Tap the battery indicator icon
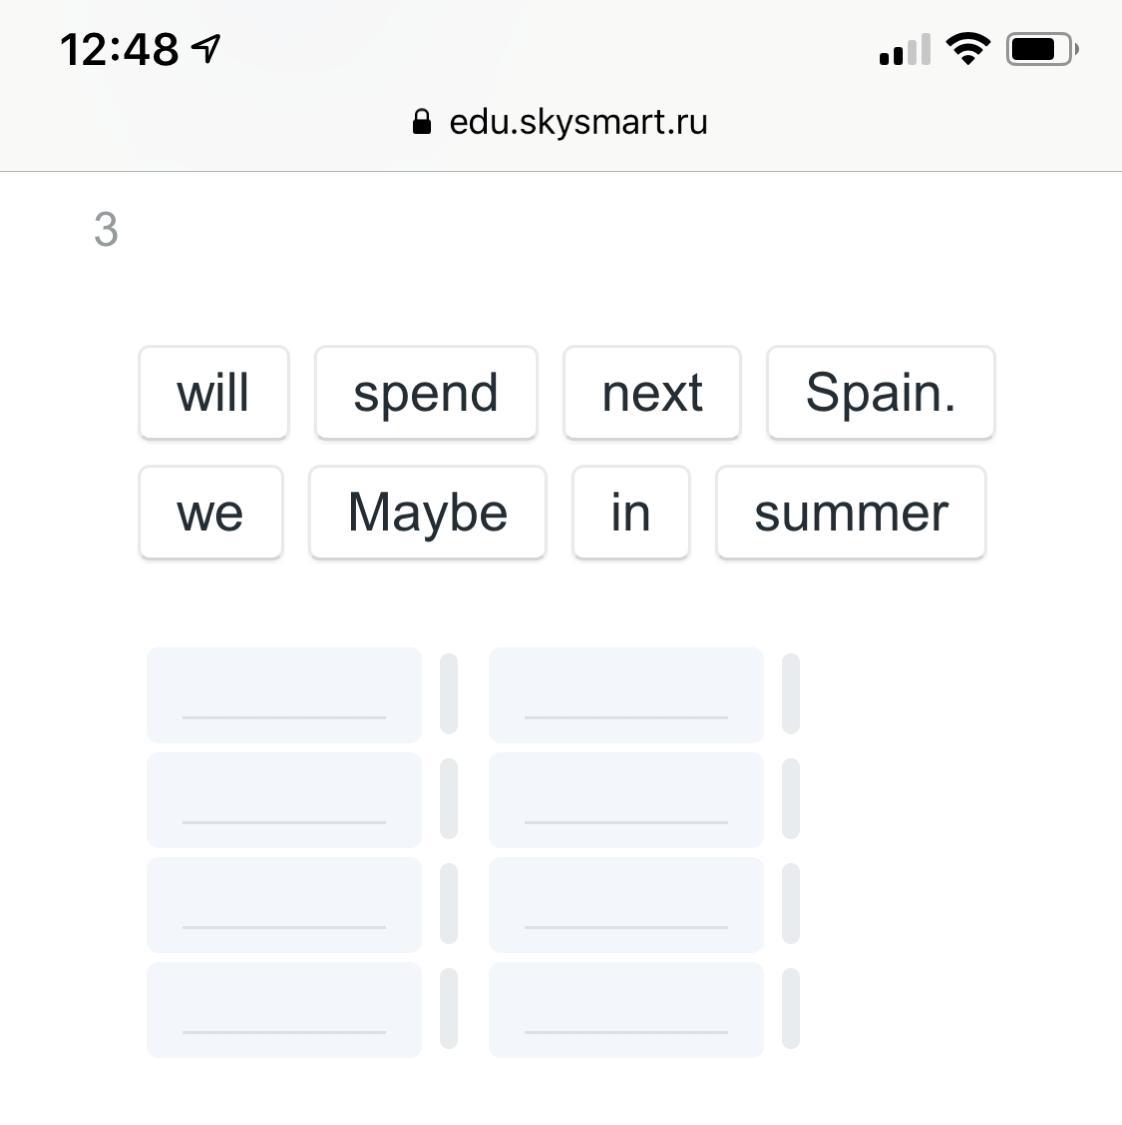The width and height of the screenshot is (1122, 1125). pos(1041,49)
